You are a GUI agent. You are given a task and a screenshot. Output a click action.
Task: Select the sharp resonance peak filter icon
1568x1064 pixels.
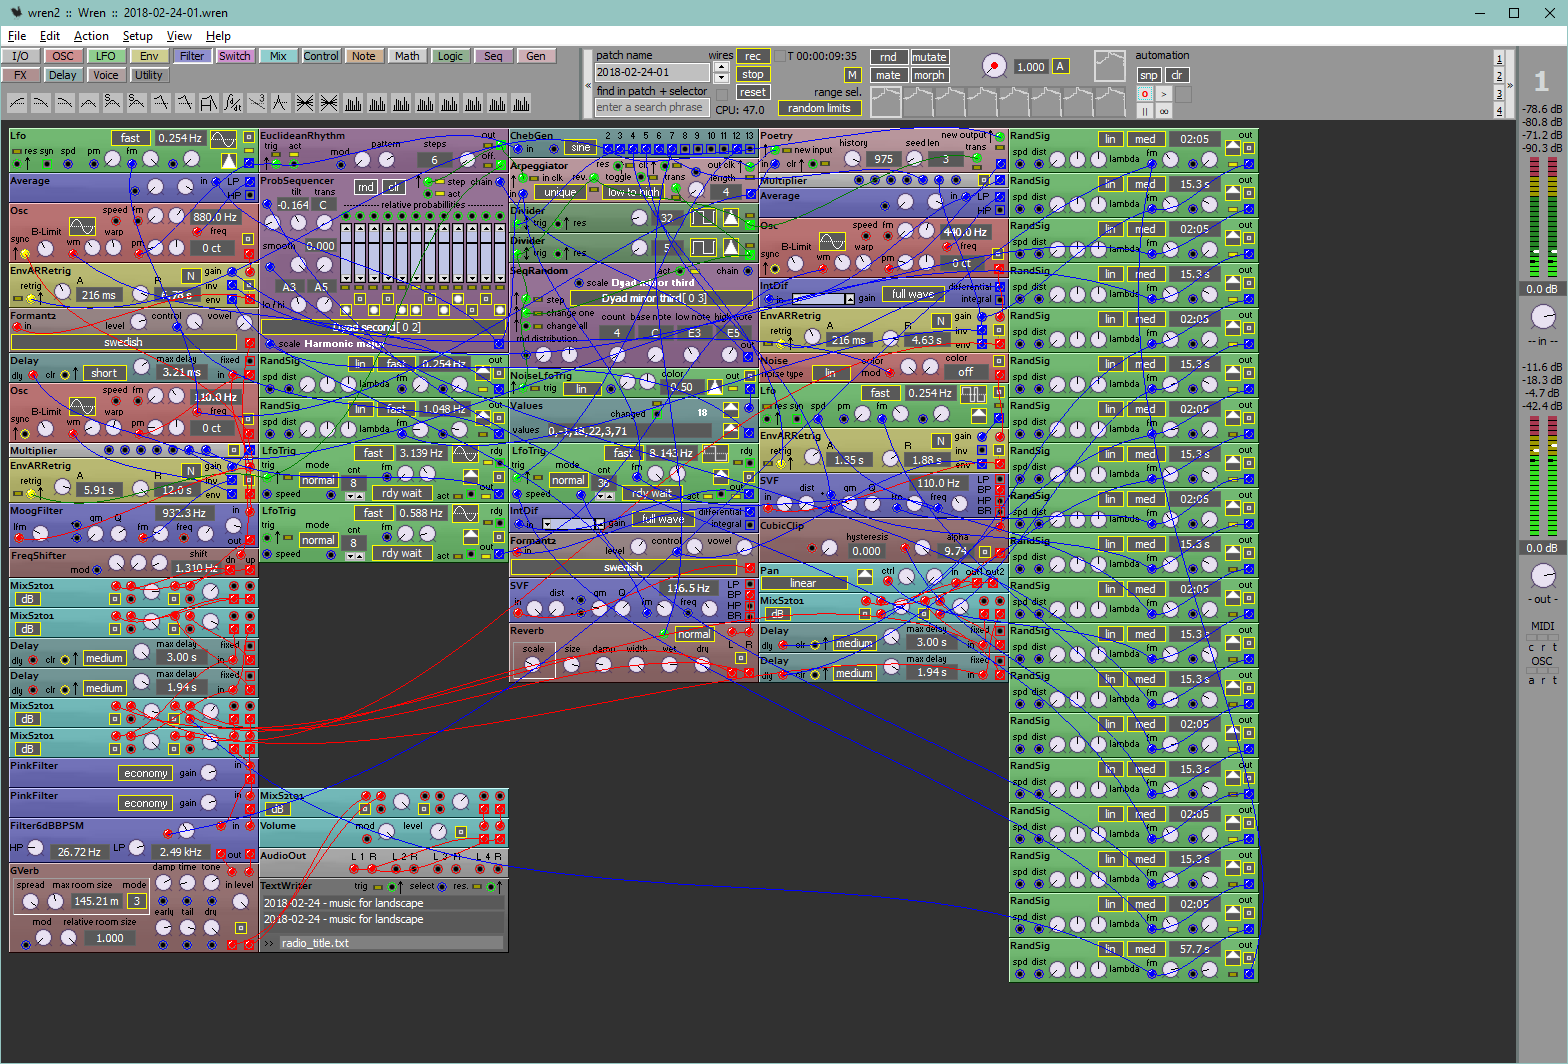pyautogui.click(x=281, y=102)
